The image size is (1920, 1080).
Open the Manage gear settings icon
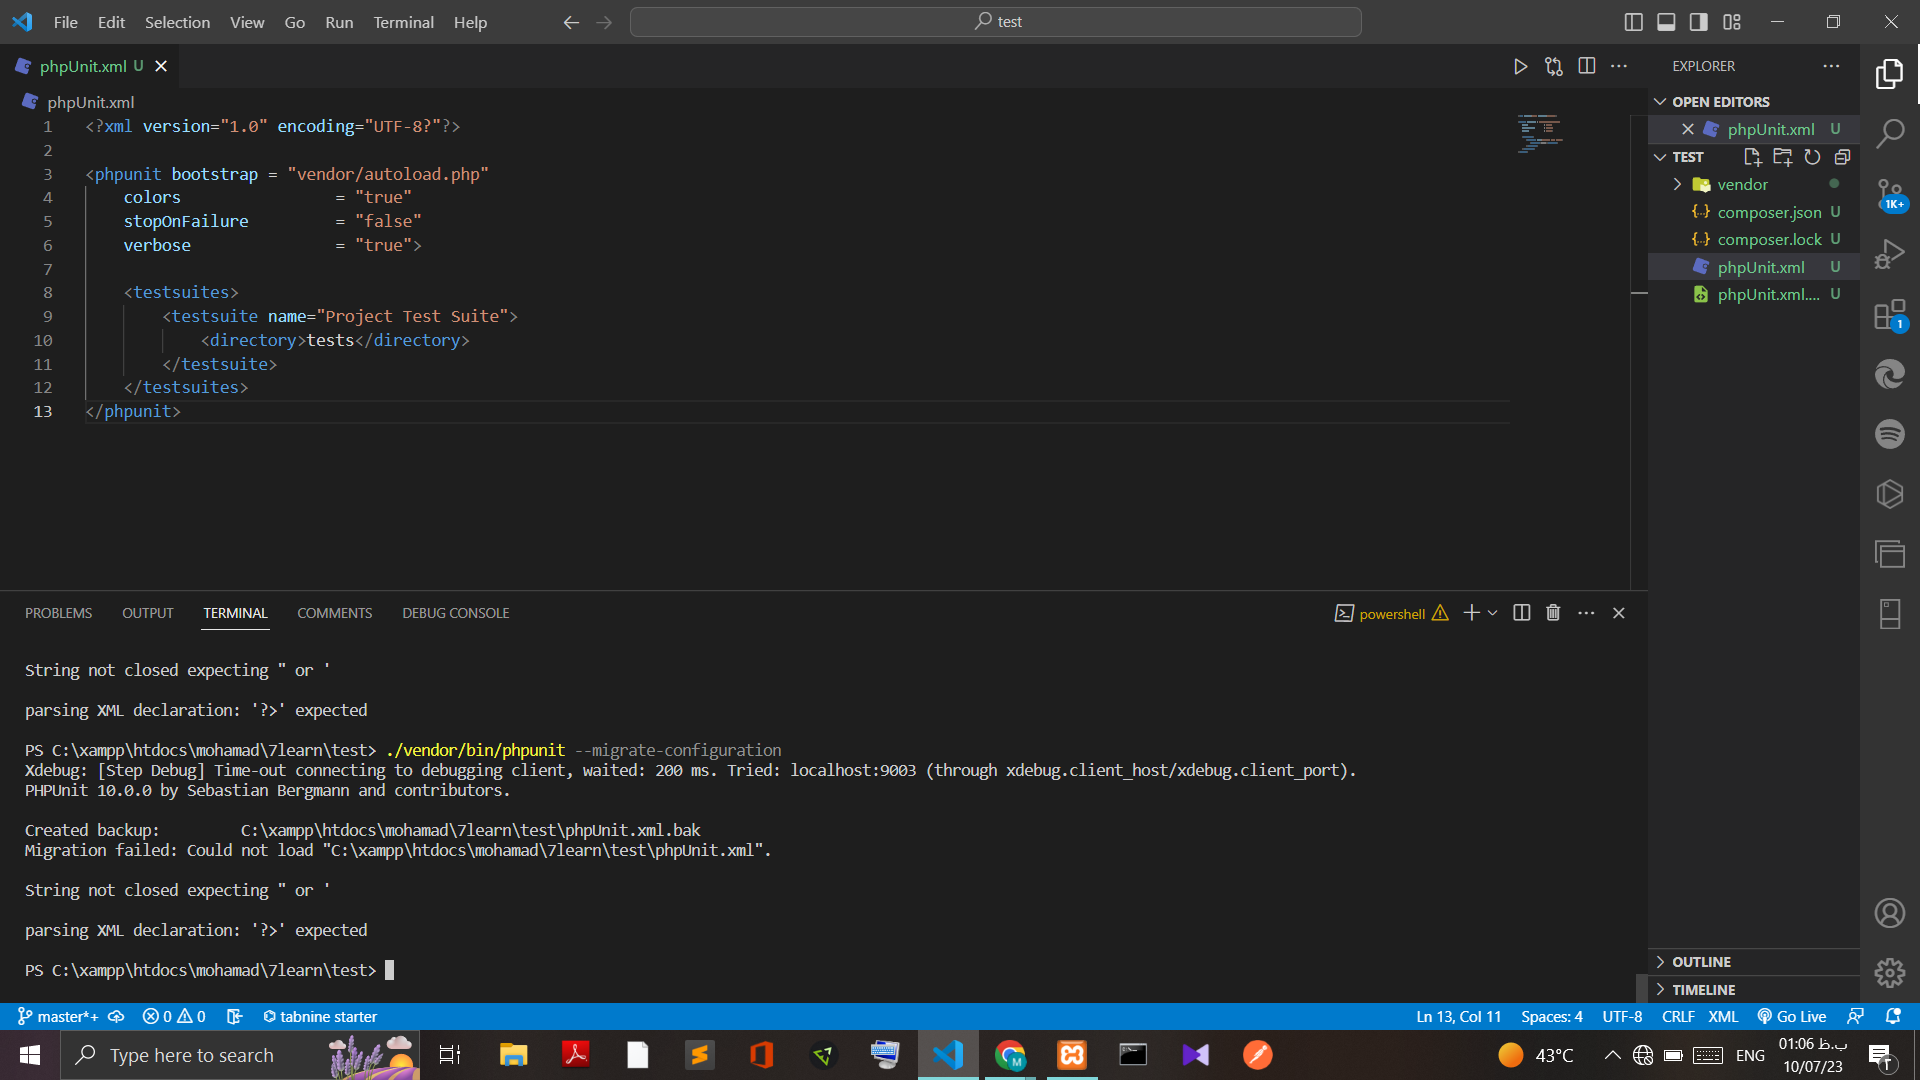[x=1889, y=972]
